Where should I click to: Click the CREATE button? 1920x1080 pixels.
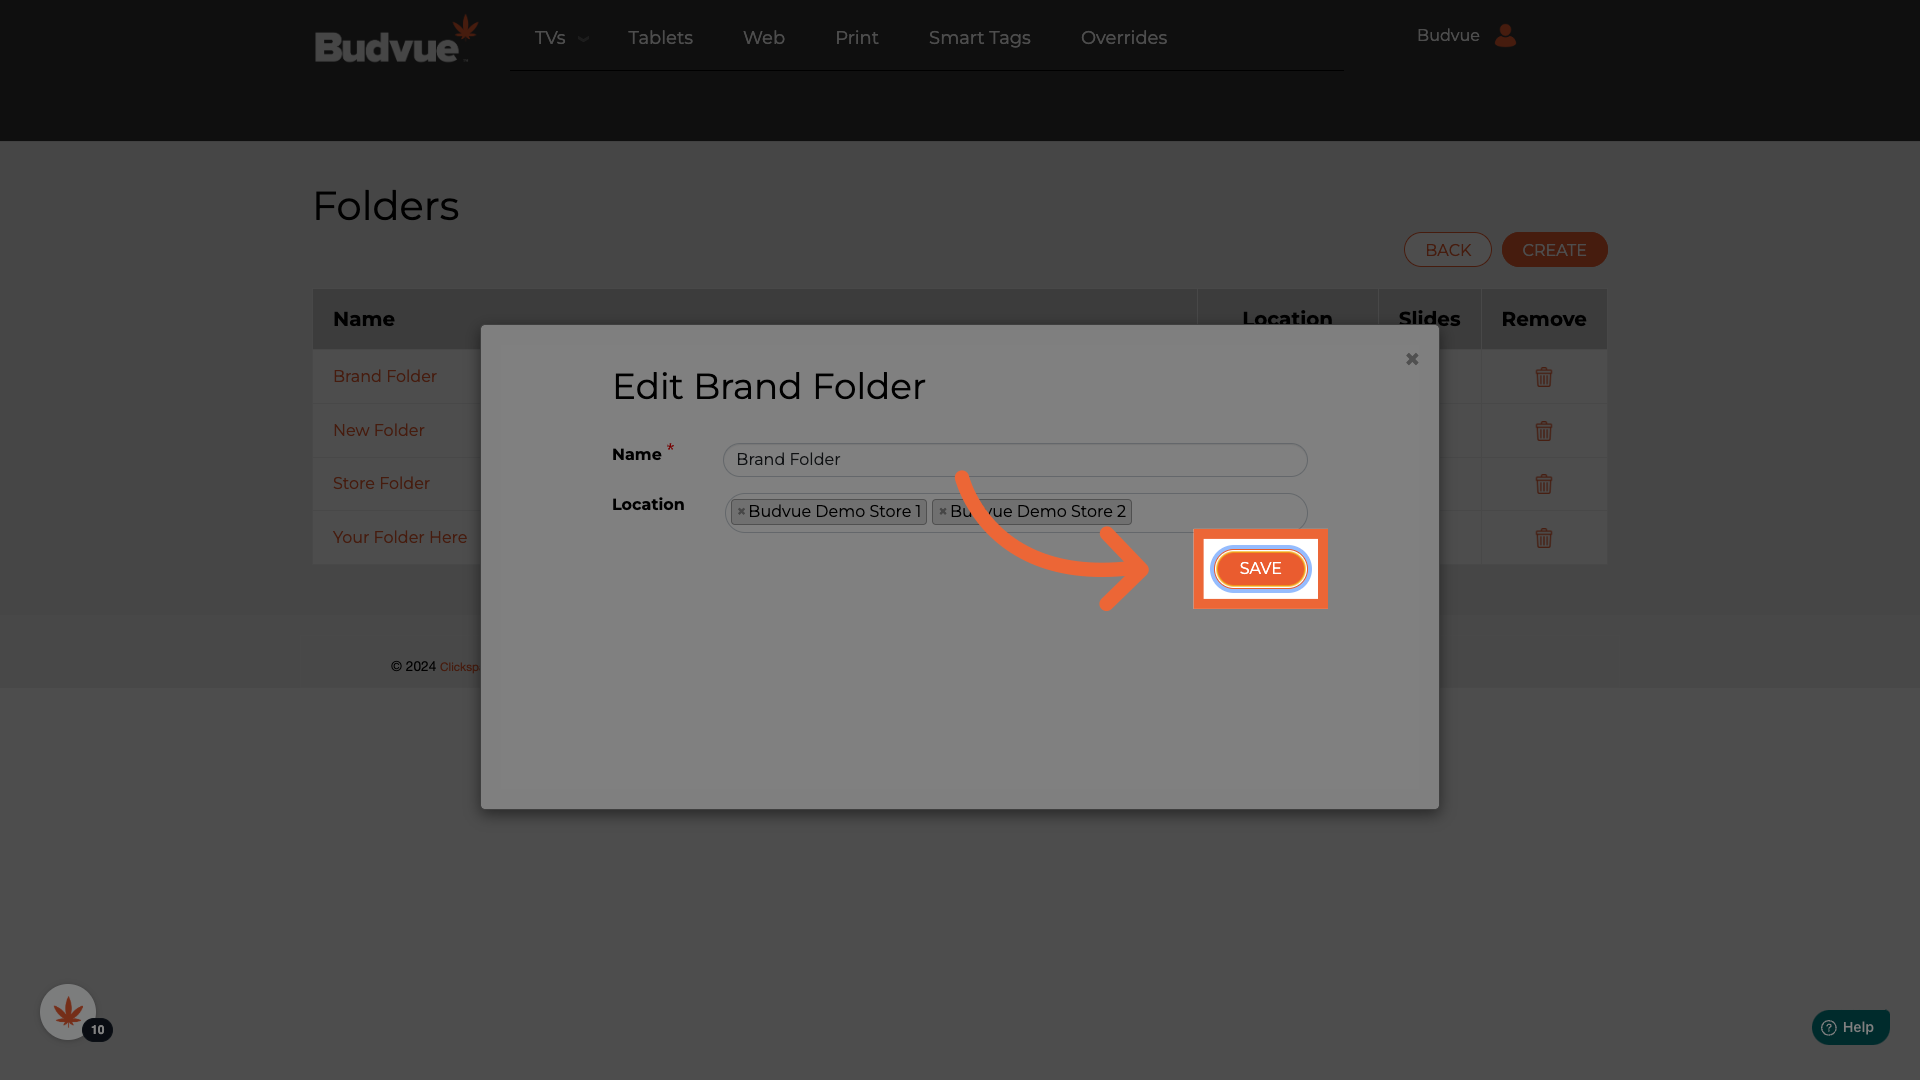coord(1553,250)
